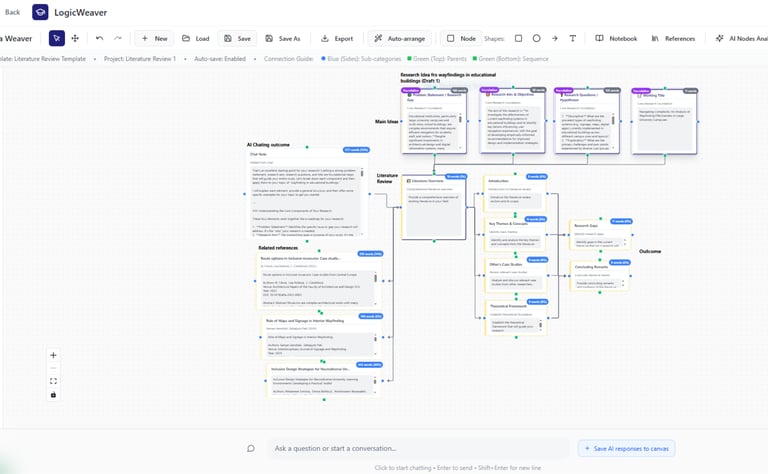Click the 'Related references' label

[278, 248]
